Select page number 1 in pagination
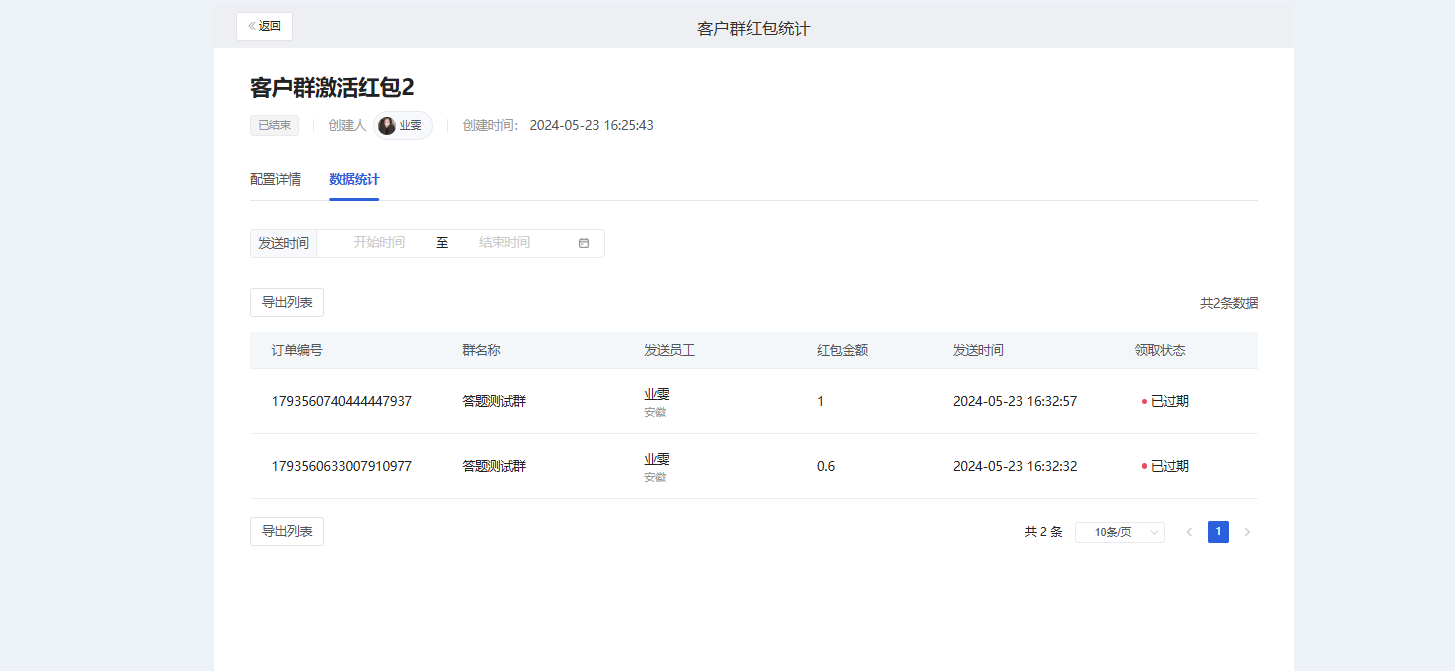1455x671 pixels. [1218, 532]
